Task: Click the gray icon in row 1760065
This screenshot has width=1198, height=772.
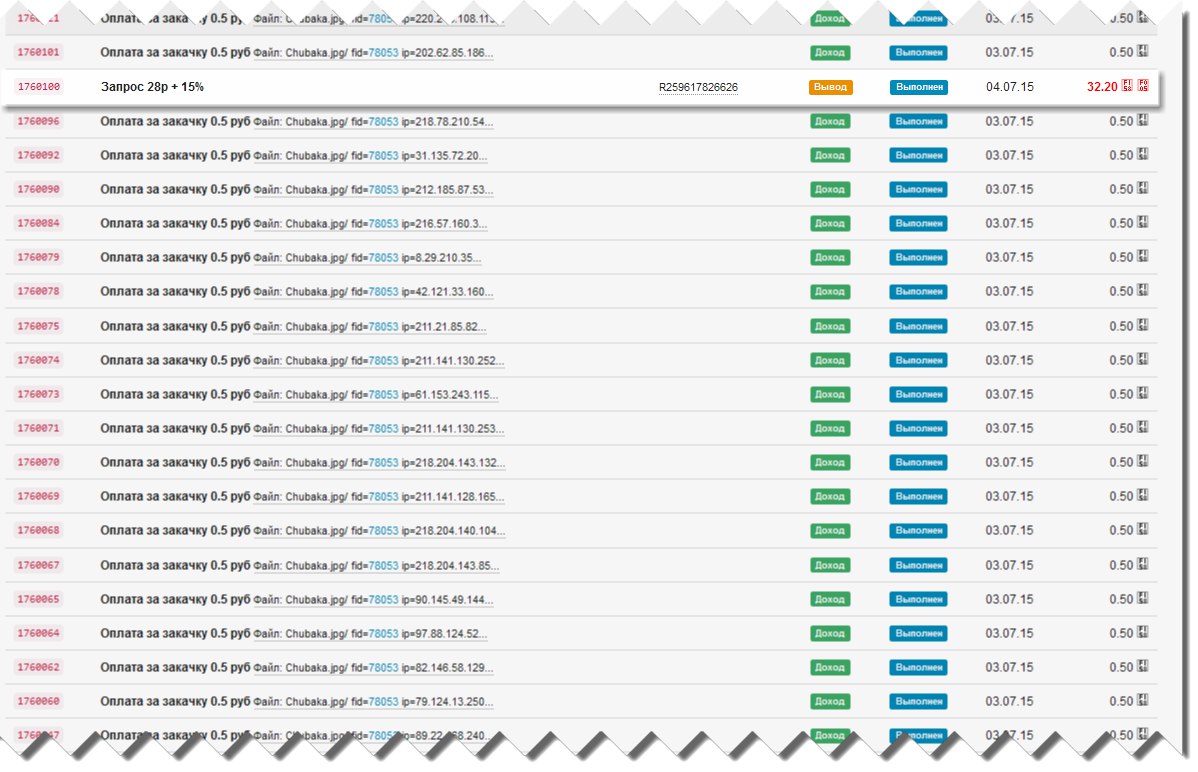Action: pos(1143,599)
